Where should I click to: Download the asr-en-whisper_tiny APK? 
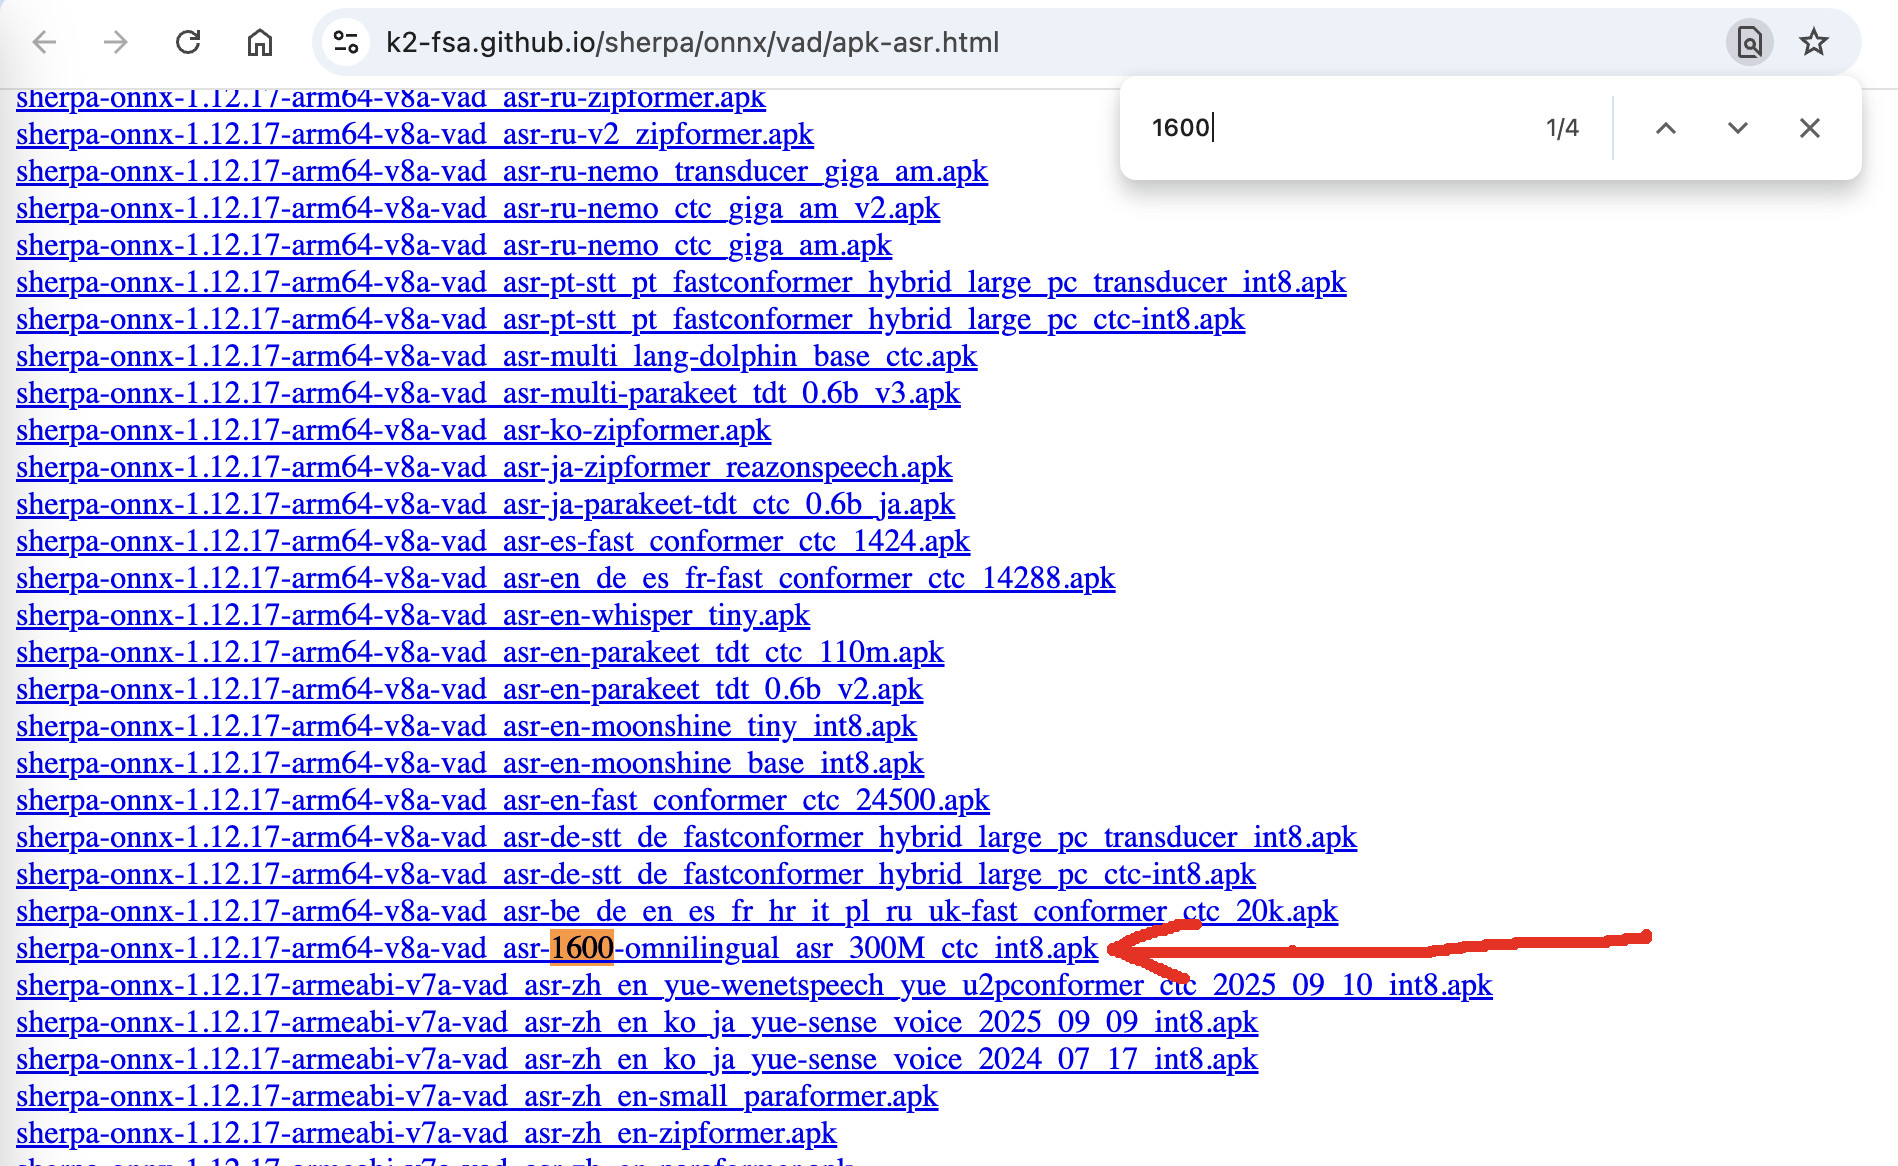[x=412, y=615]
